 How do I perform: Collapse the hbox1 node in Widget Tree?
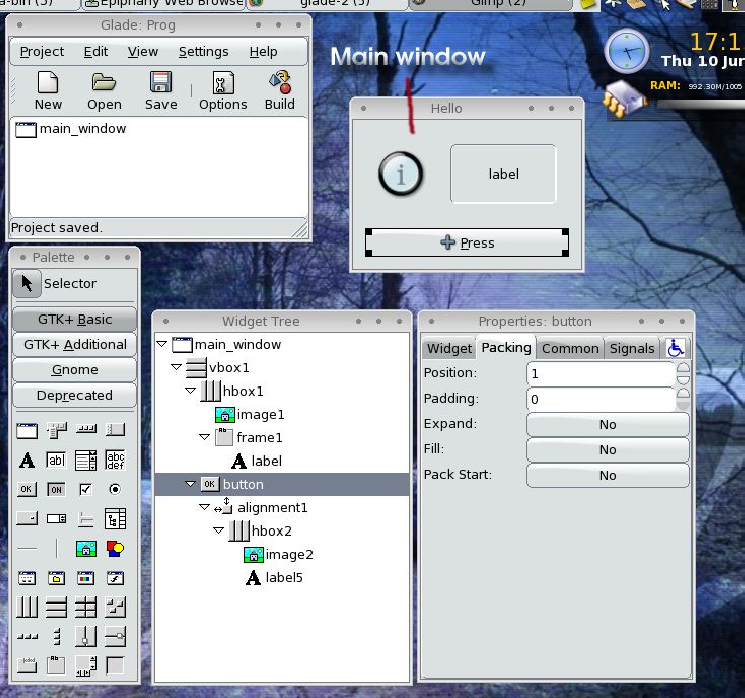[191, 391]
